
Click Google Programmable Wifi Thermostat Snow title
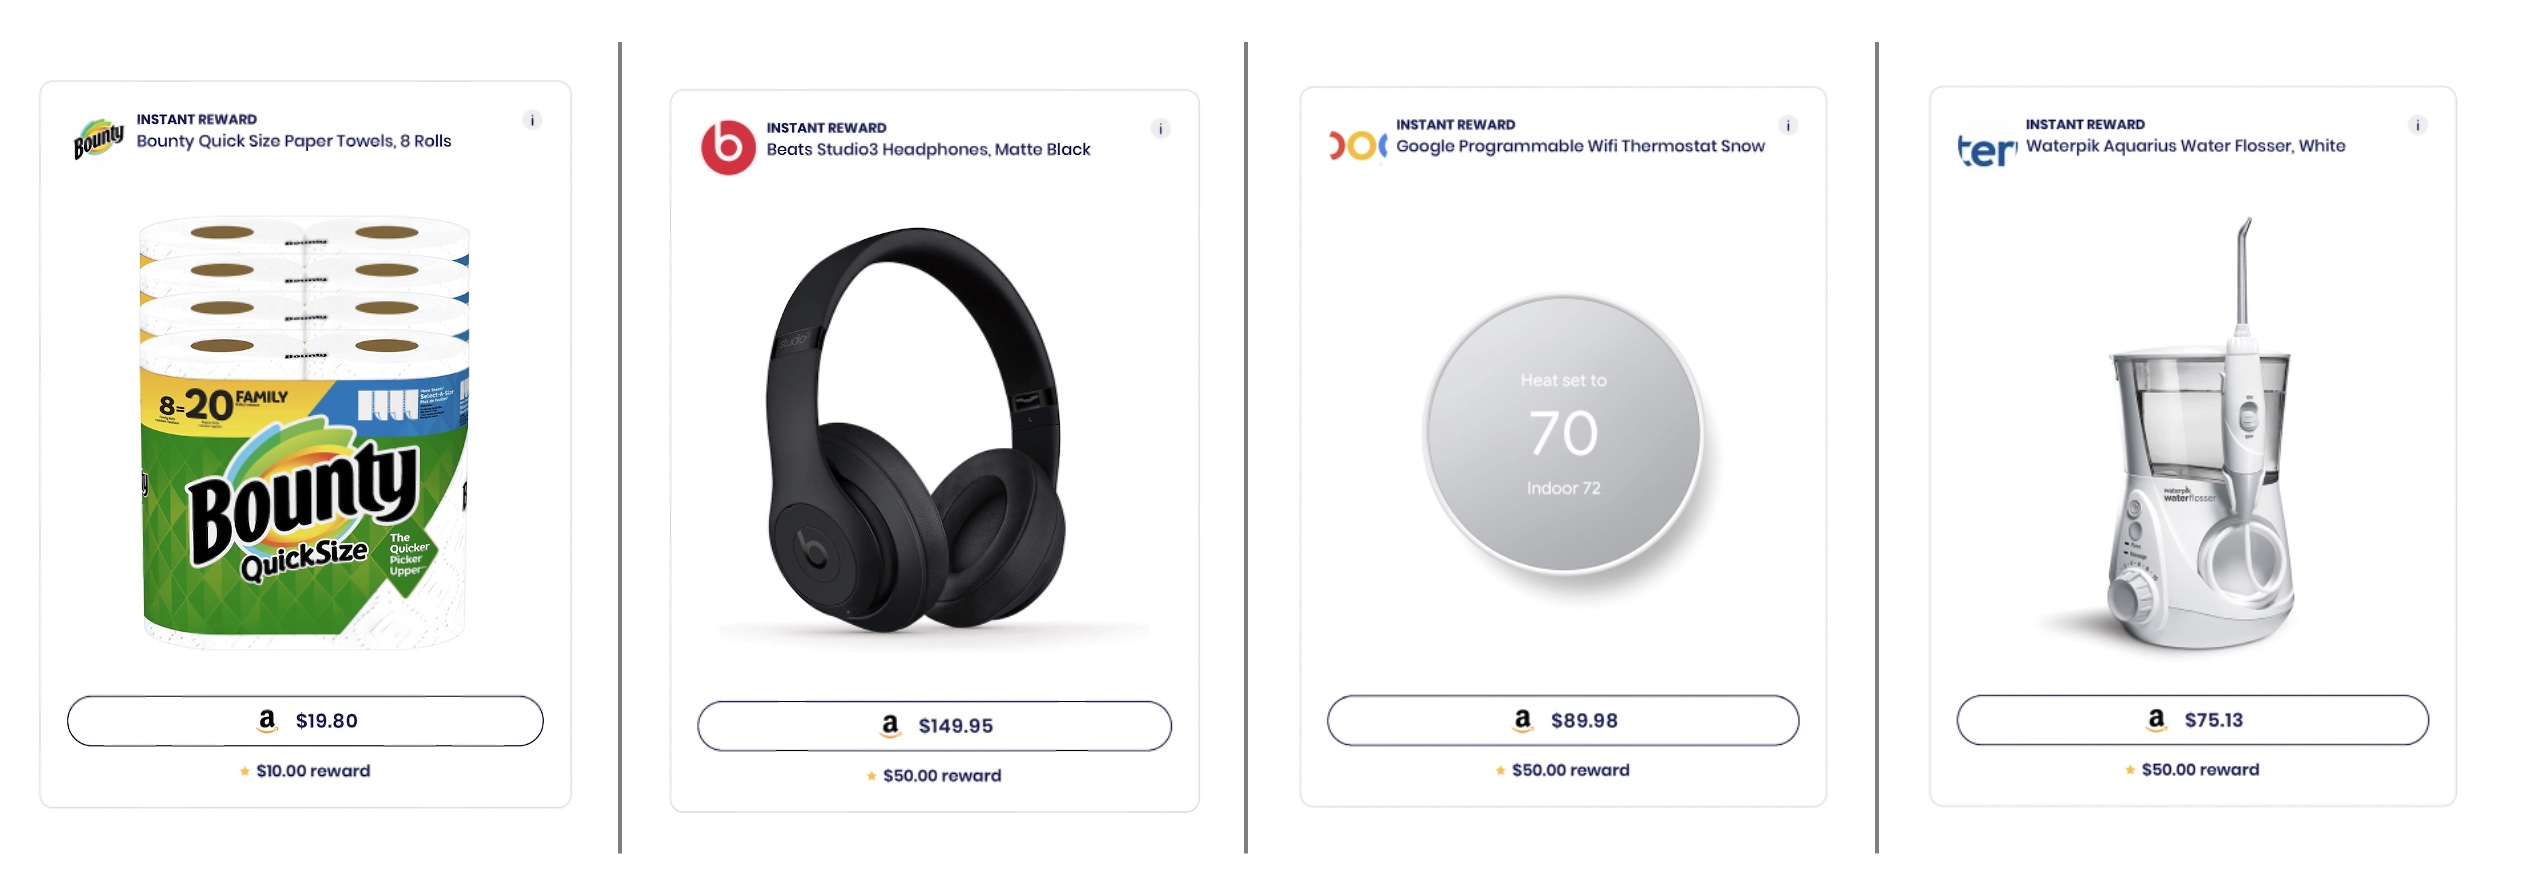pyautogui.click(x=1580, y=146)
